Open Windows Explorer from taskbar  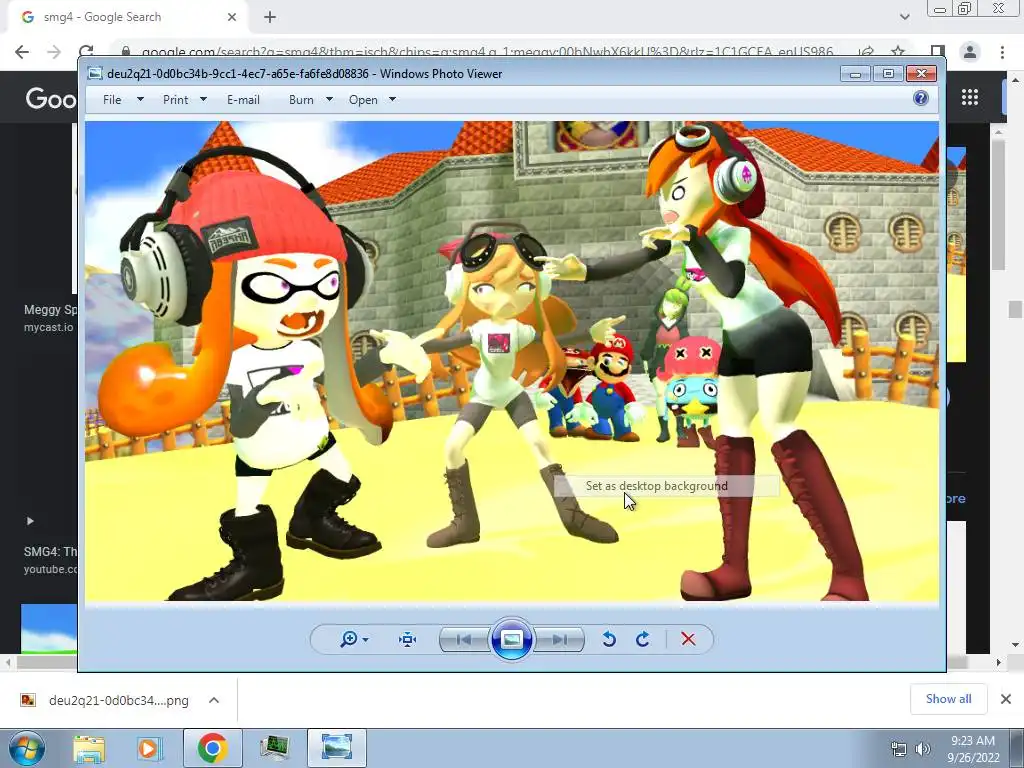89,748
